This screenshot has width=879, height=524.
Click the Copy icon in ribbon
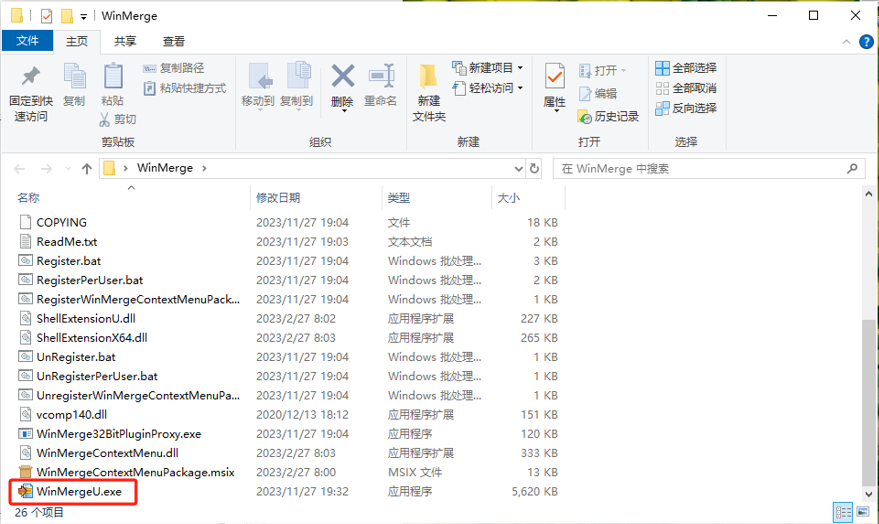coord(74,76)
